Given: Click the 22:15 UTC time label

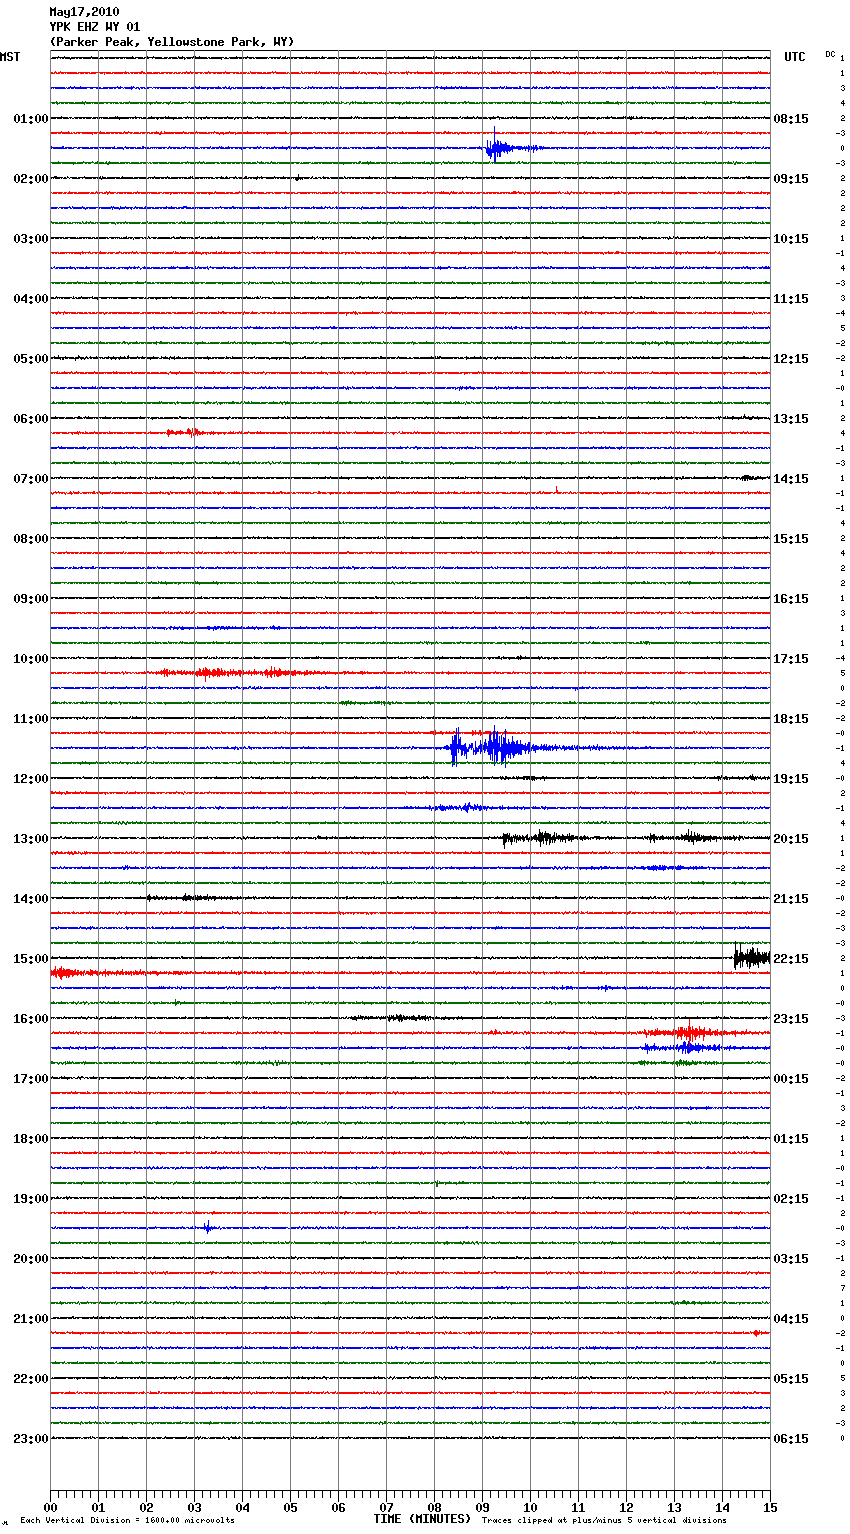Looking at the screenshot, I should (791, 959).
